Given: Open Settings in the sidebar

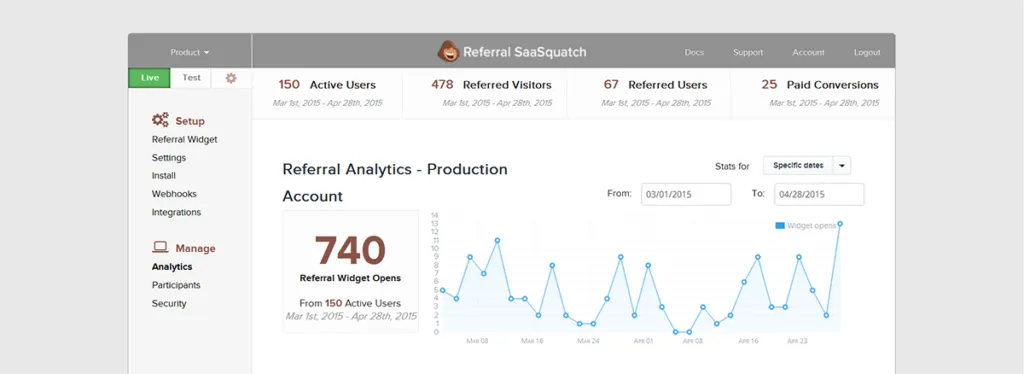Looking at the screenshot, I should (169, 157).
